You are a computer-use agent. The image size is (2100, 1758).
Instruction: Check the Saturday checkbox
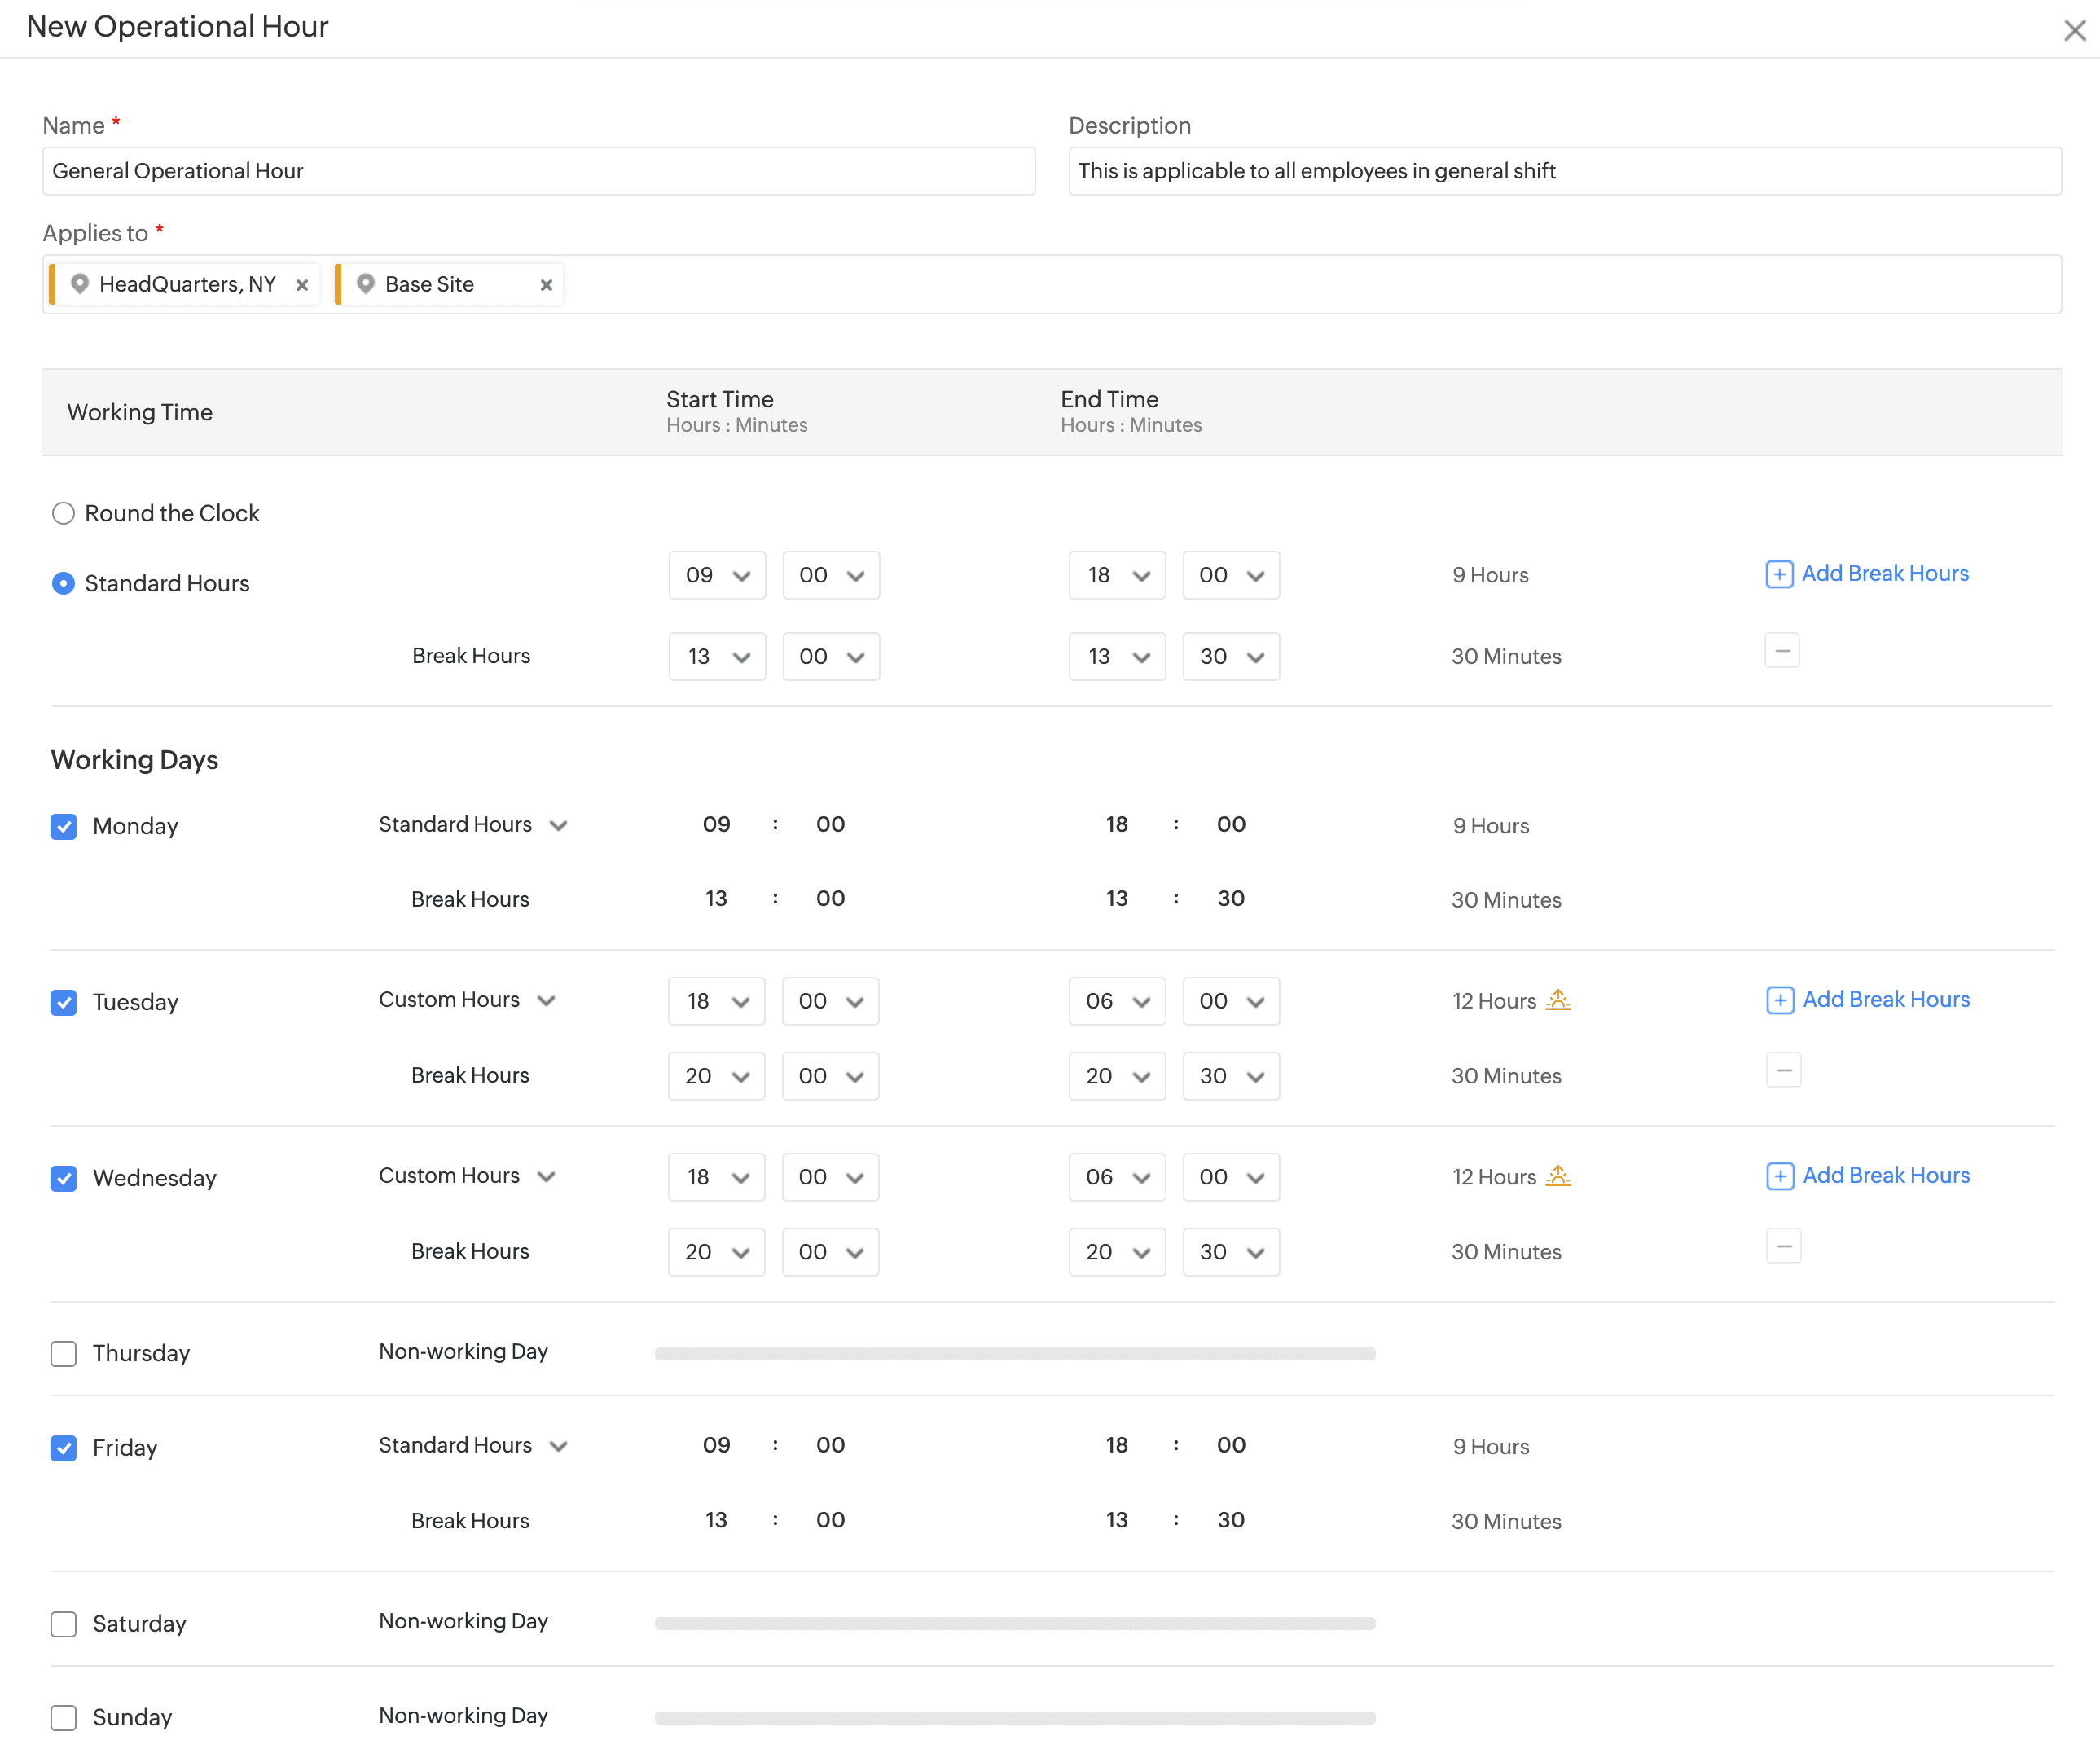63,1624
